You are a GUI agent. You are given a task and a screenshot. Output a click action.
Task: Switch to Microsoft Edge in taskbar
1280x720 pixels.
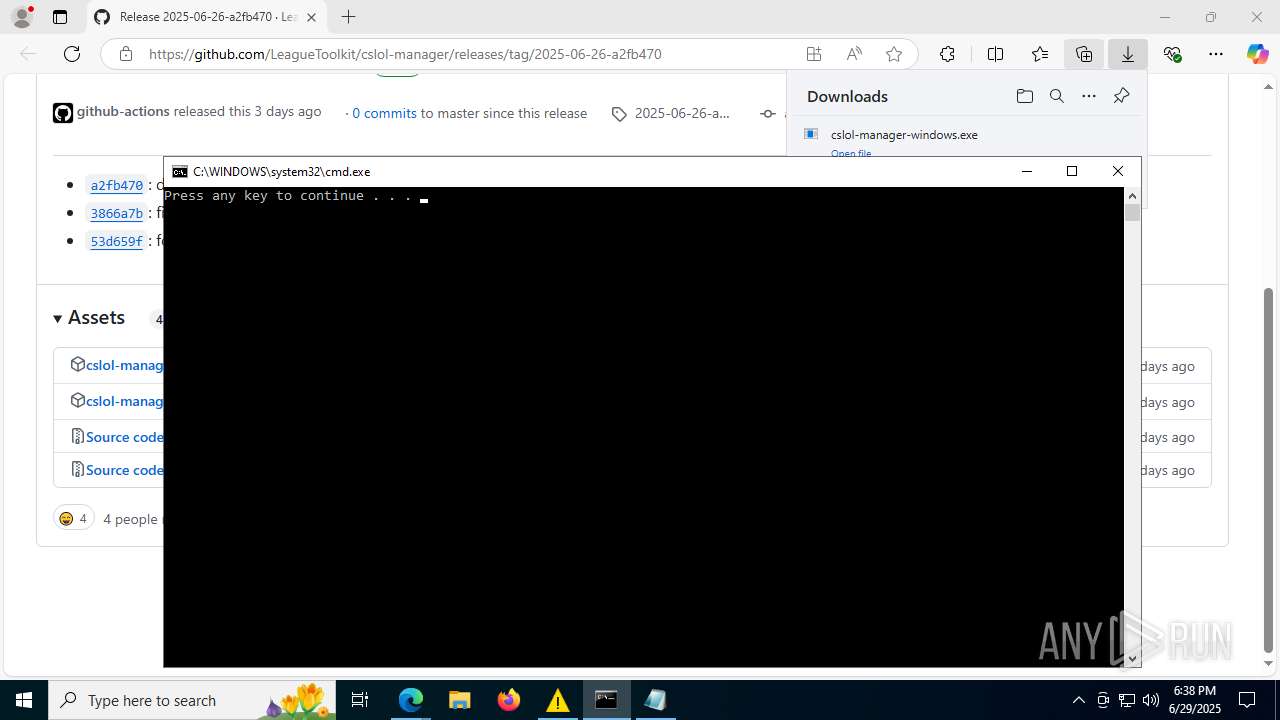click(x=411, y=700)
